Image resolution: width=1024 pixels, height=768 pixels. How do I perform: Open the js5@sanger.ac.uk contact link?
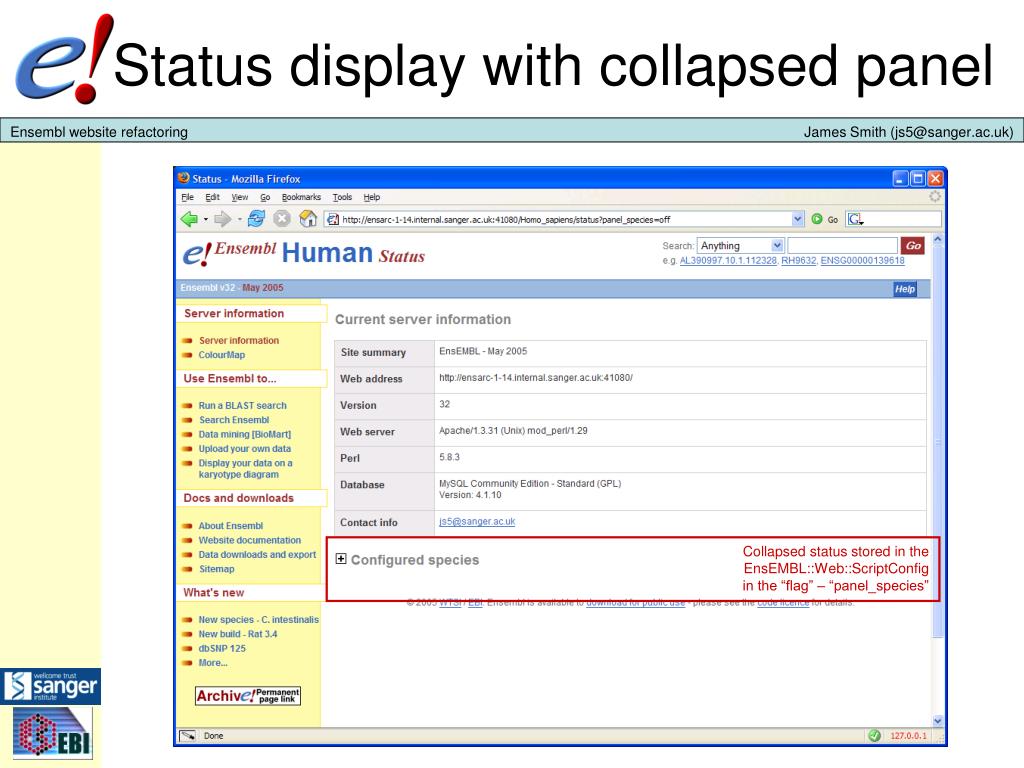click(477, 522)
